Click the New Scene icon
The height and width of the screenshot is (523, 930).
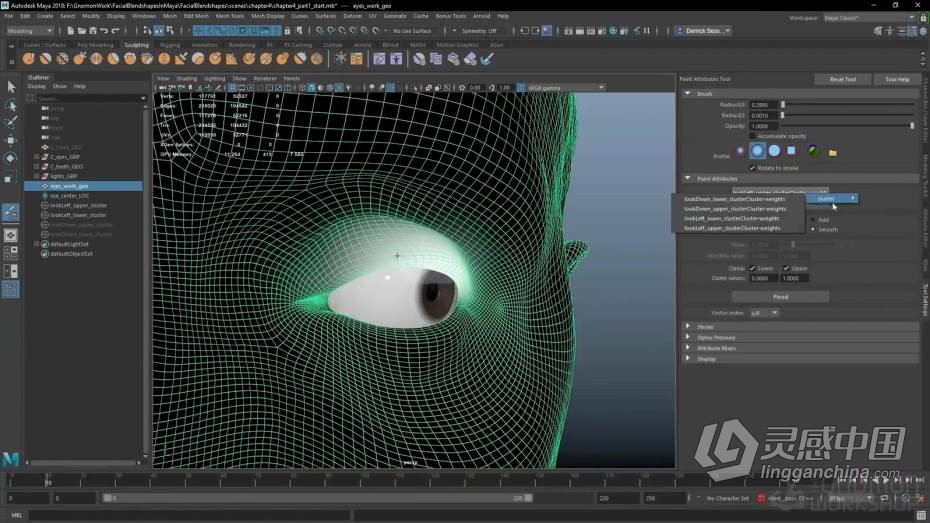tap(71, 31)
